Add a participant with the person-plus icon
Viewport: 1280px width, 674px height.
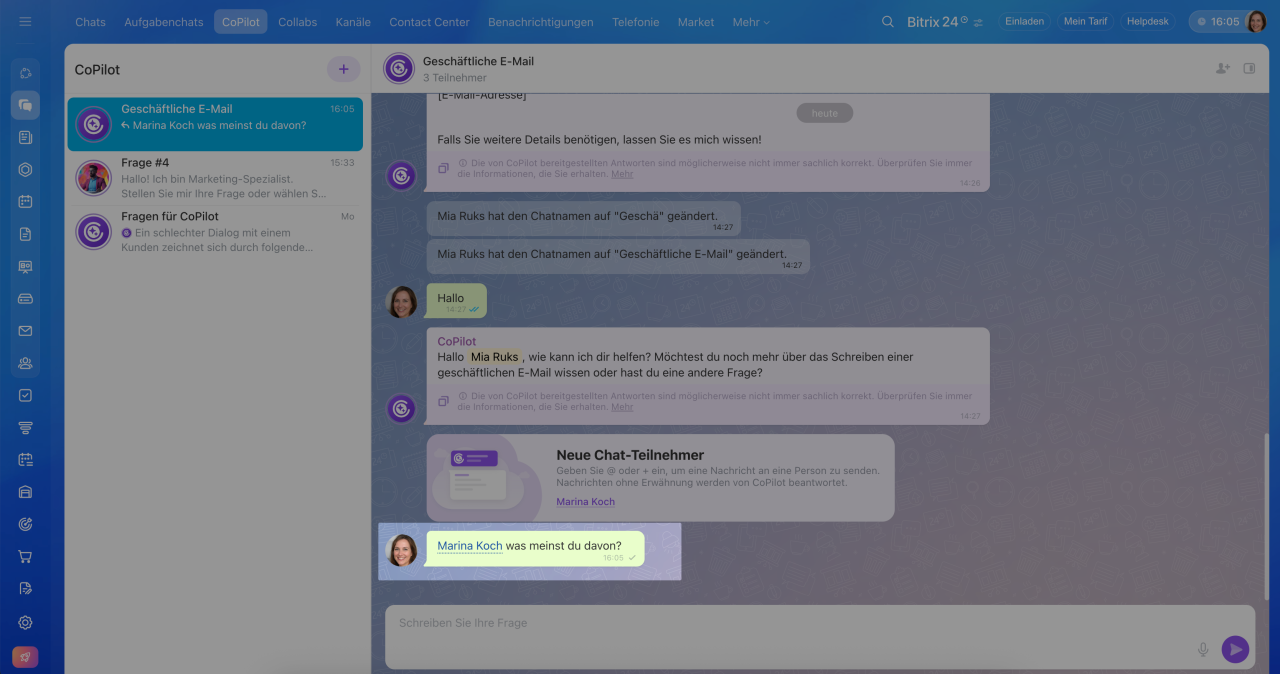(x=1222, y=68)
